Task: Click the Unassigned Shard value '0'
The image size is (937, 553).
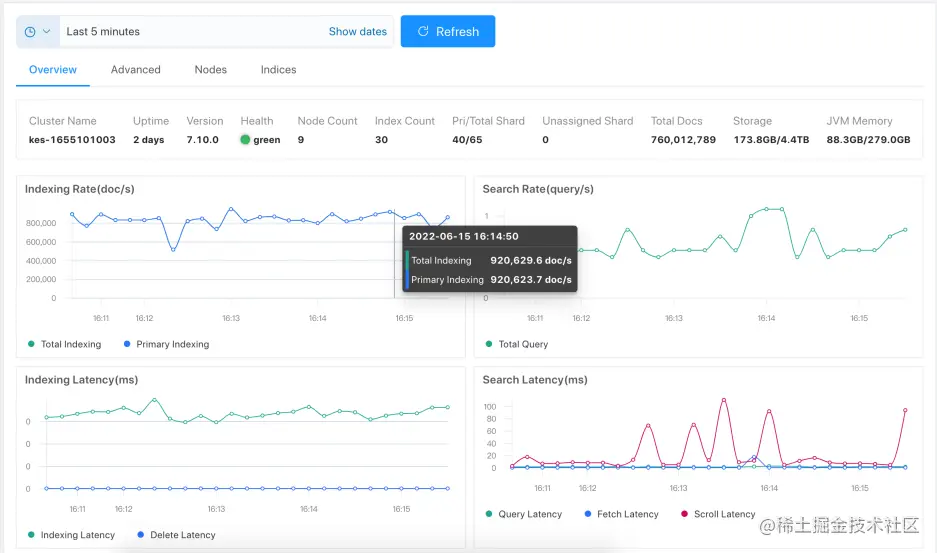Action: tap(545, 140)
